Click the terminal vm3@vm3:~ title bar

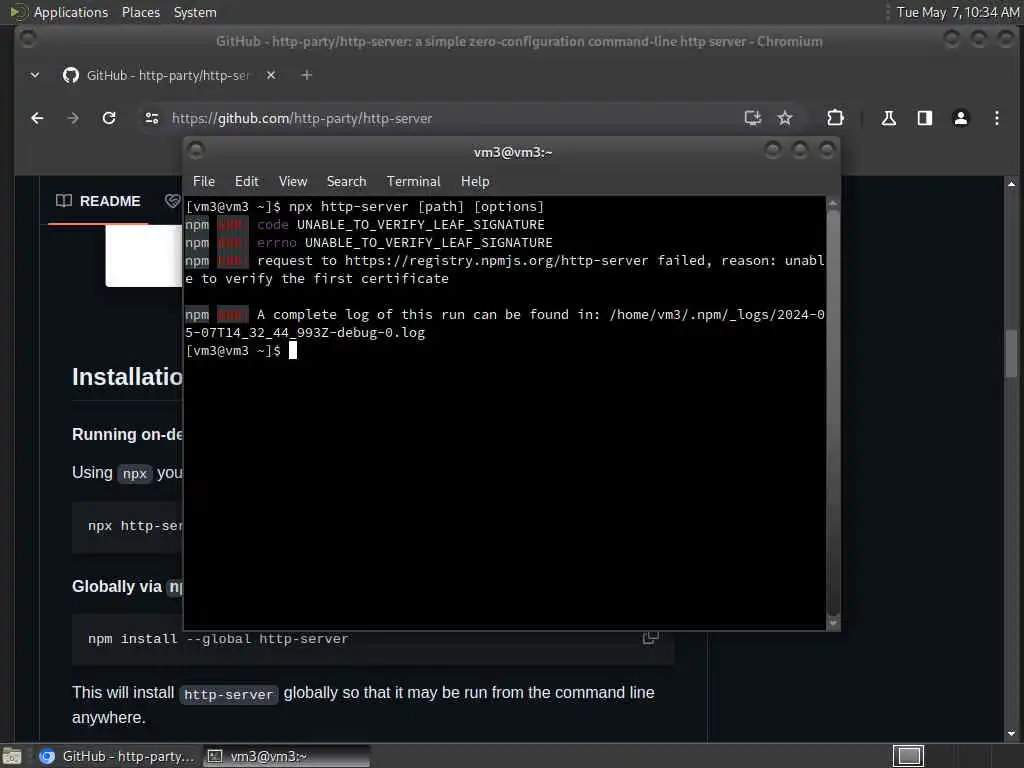[513, 152]
